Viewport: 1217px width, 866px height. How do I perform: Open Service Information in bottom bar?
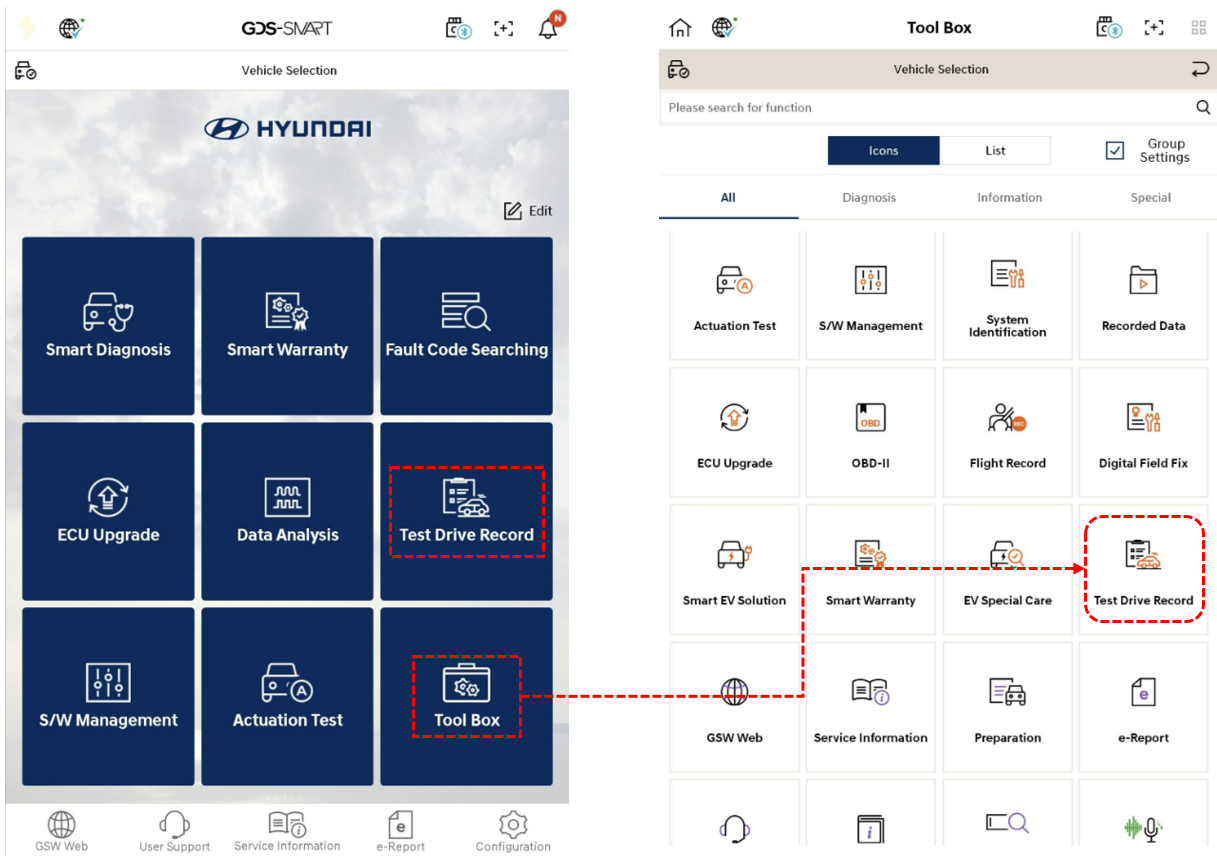(287, 832)
